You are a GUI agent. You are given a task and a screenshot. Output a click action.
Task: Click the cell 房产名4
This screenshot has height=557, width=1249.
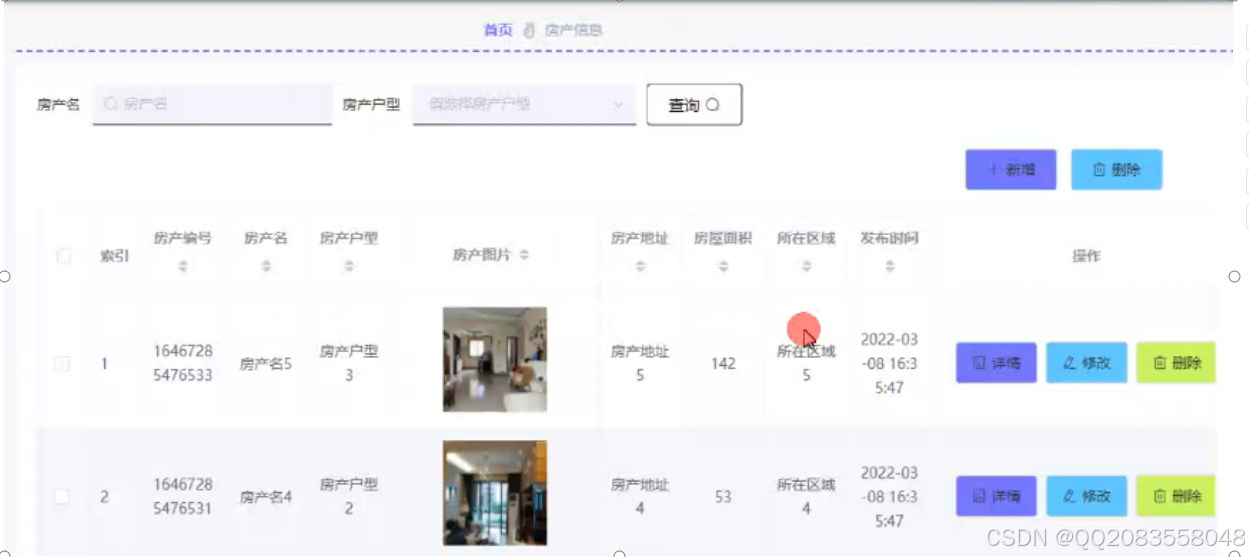point(265,497)
